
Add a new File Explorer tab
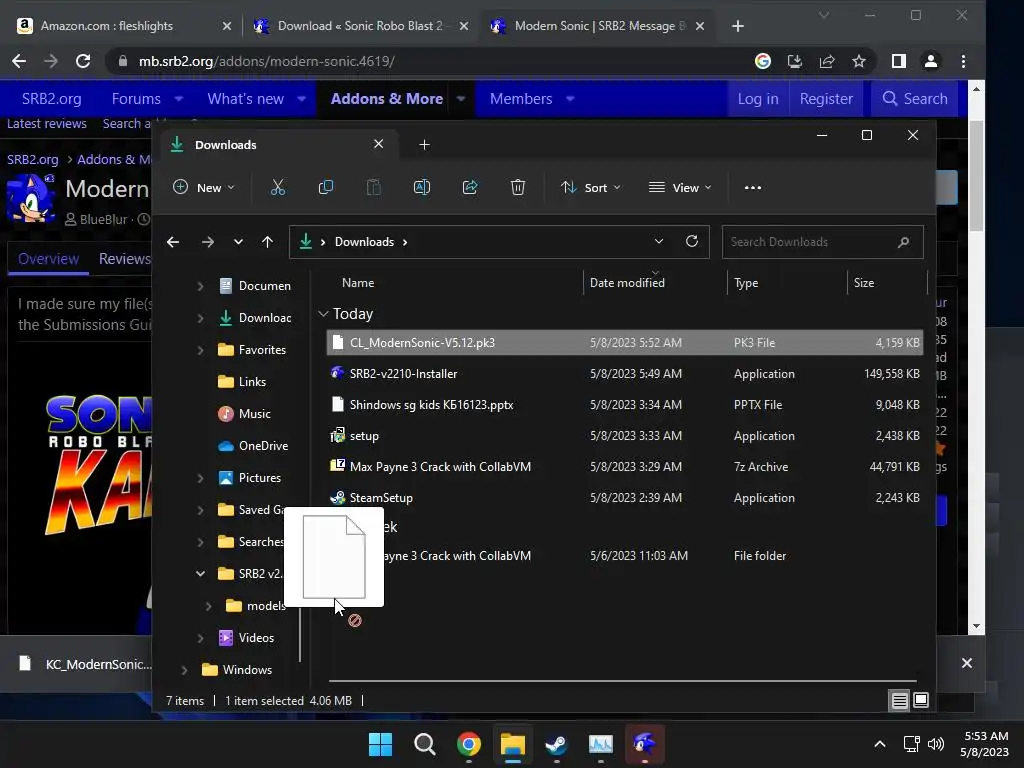point(424,145)
